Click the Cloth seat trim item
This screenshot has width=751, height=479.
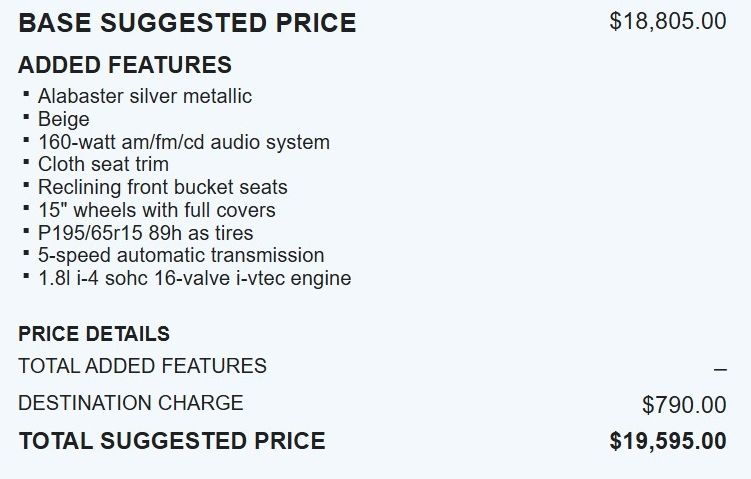tap(103, 164)
